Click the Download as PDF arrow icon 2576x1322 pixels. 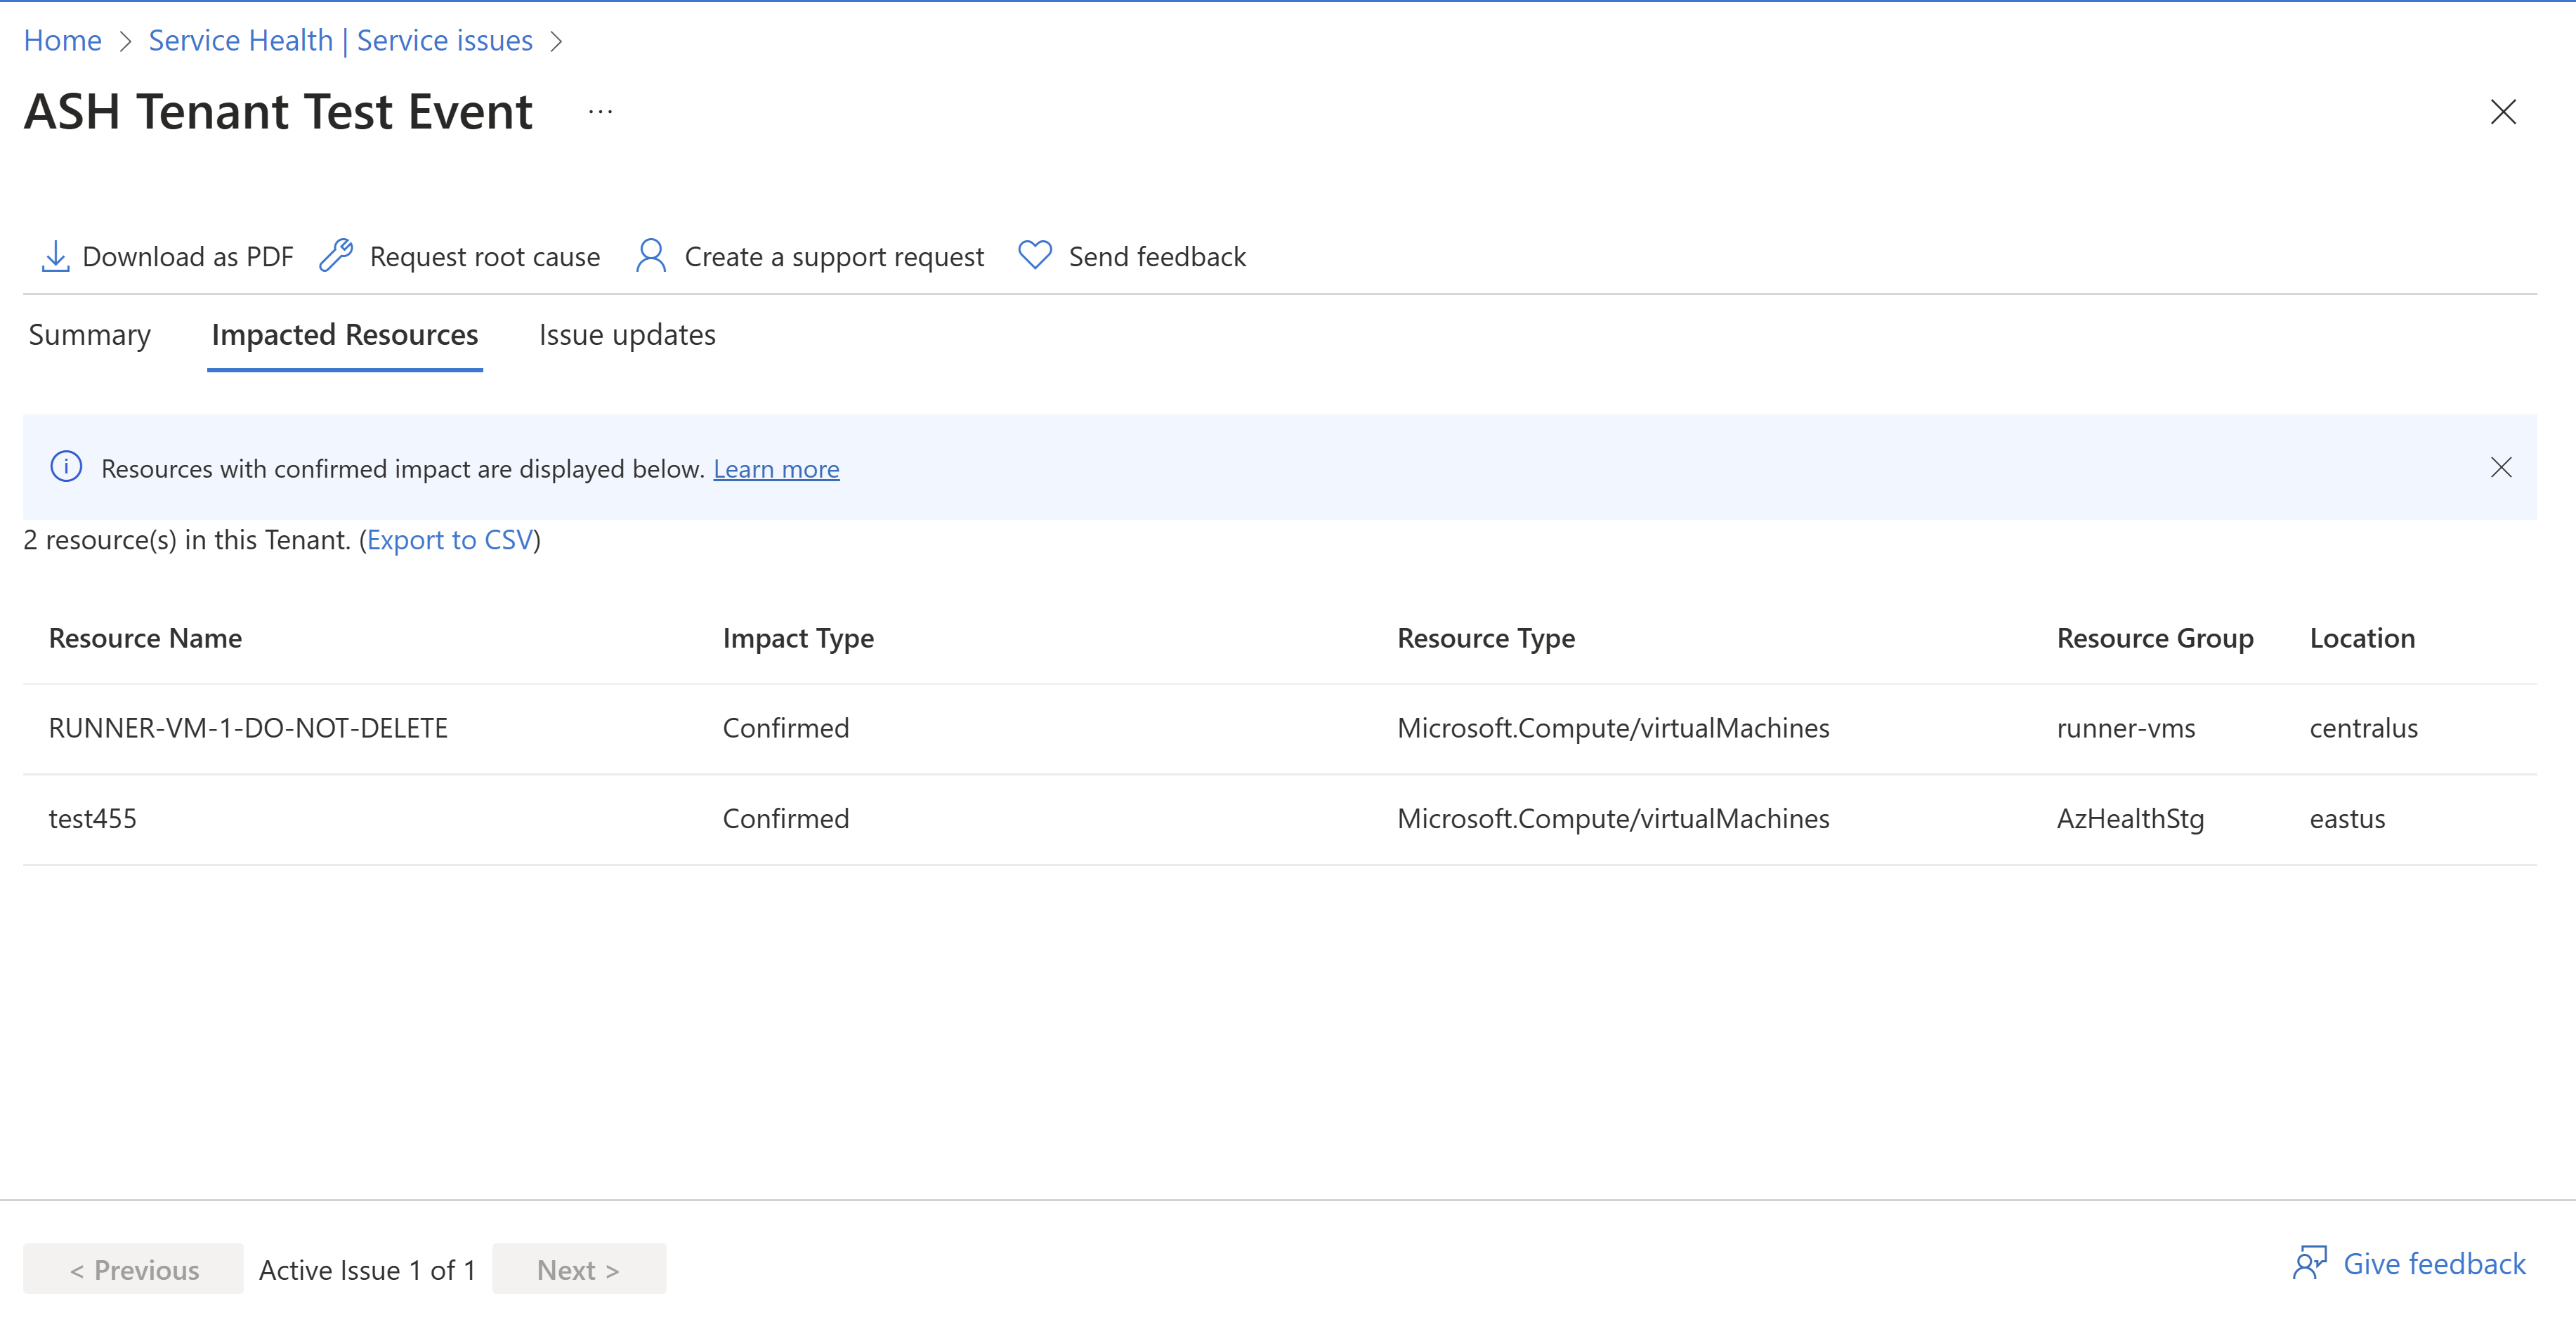coord(55,256)
